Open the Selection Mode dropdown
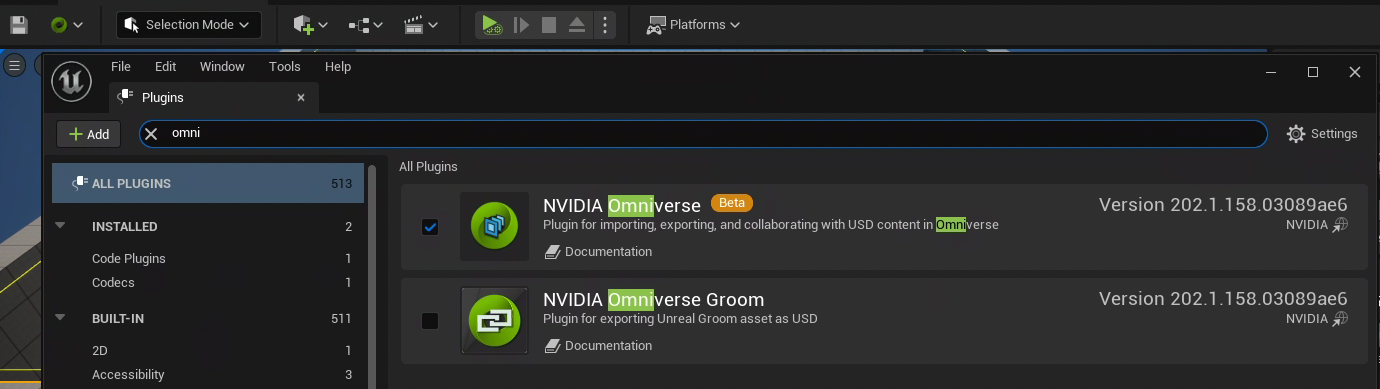This screenshot has height=389, width=1380. [189, 24]
